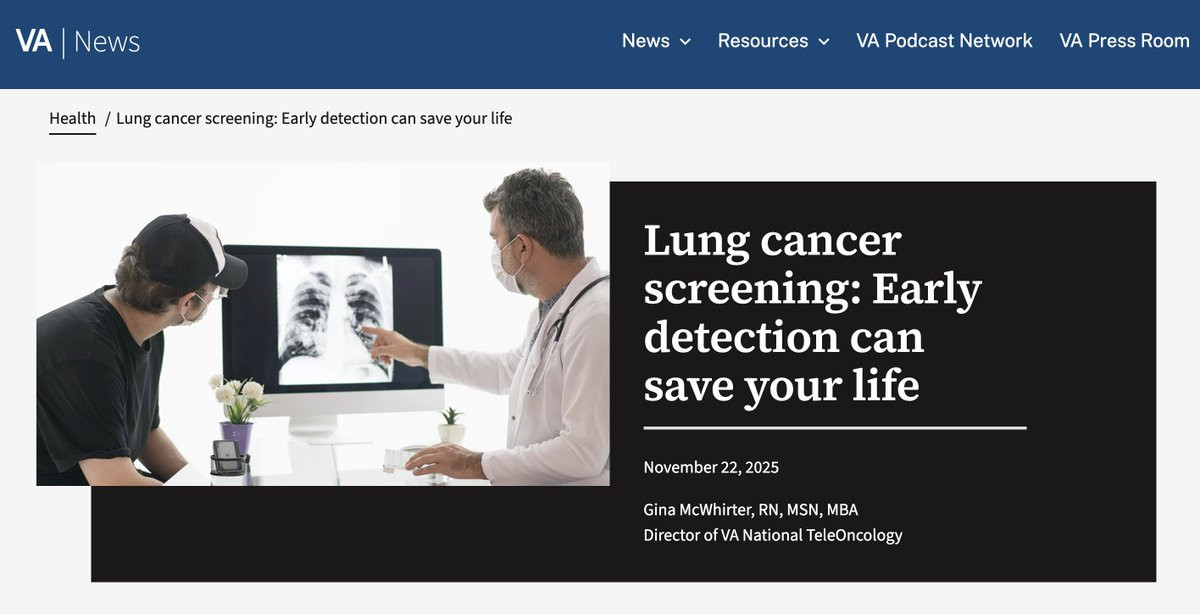The height and width of the screenshot is (614, 1200).
Task: Click the VA logo in header
Action: [x=33, y=41]
